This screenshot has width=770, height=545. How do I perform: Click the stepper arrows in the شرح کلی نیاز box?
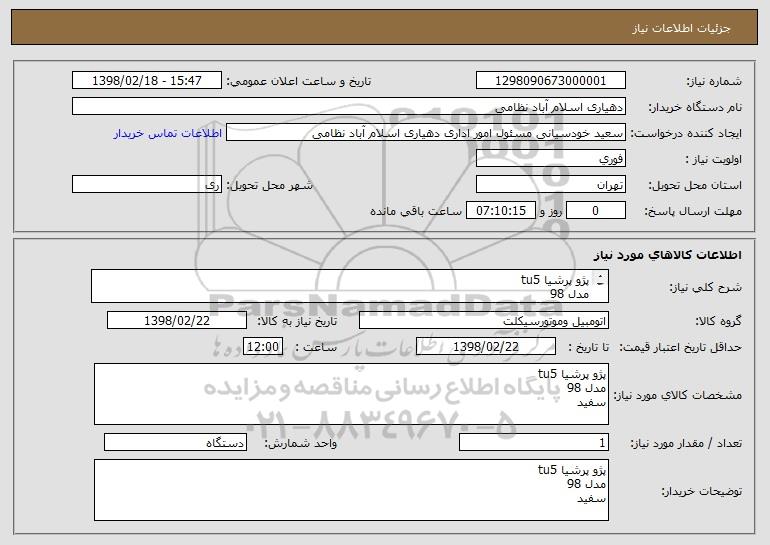(x=600, y=280)
